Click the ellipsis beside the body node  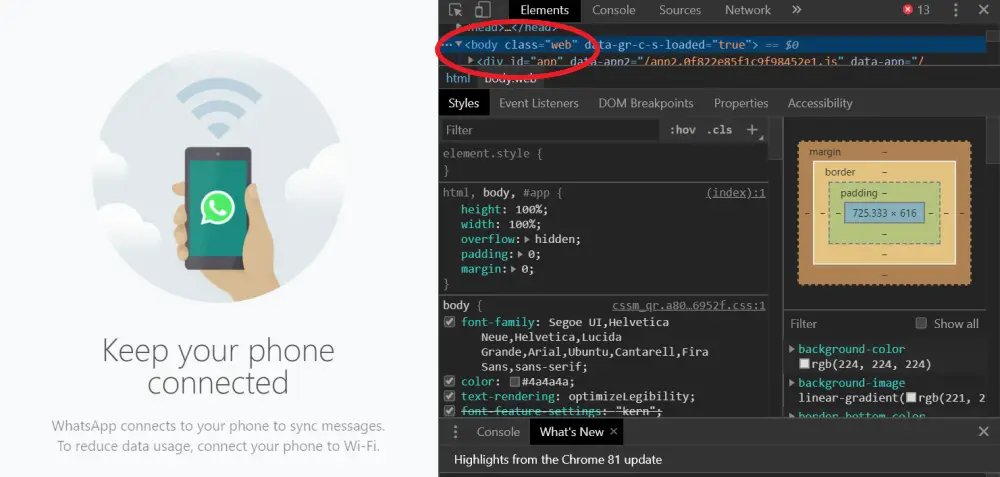click(446, 45)
